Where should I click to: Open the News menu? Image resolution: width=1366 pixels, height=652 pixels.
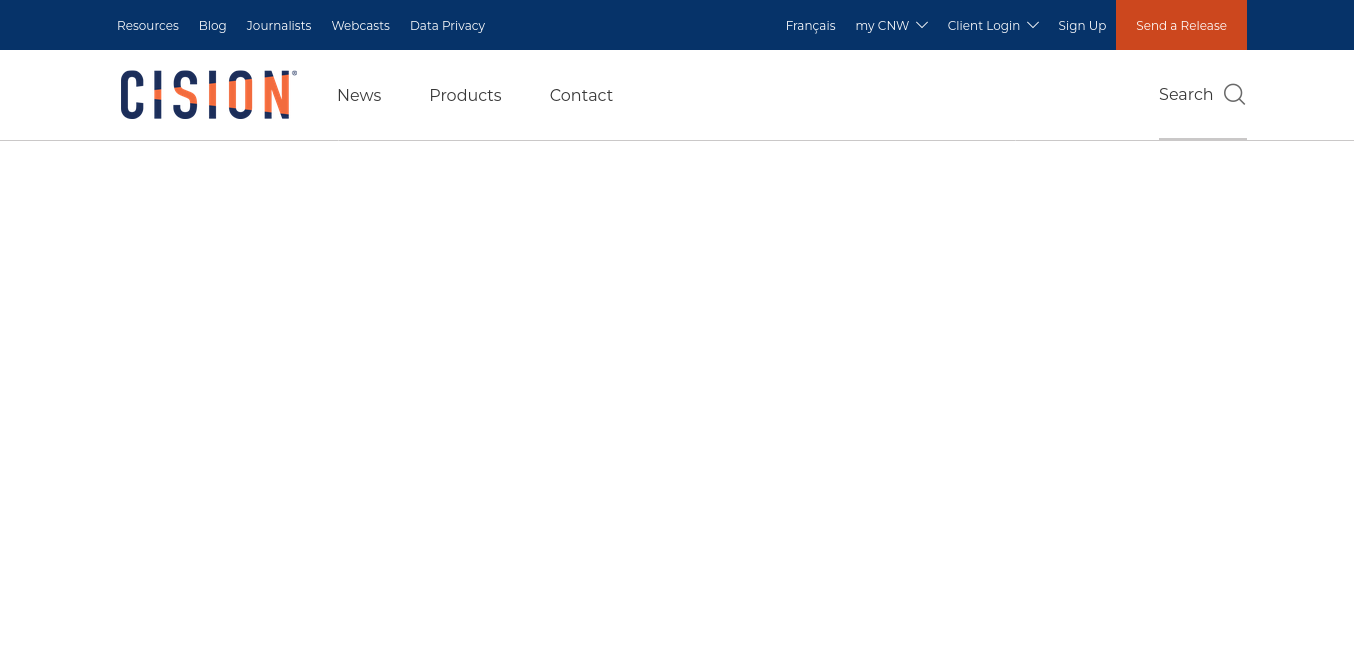359,95
